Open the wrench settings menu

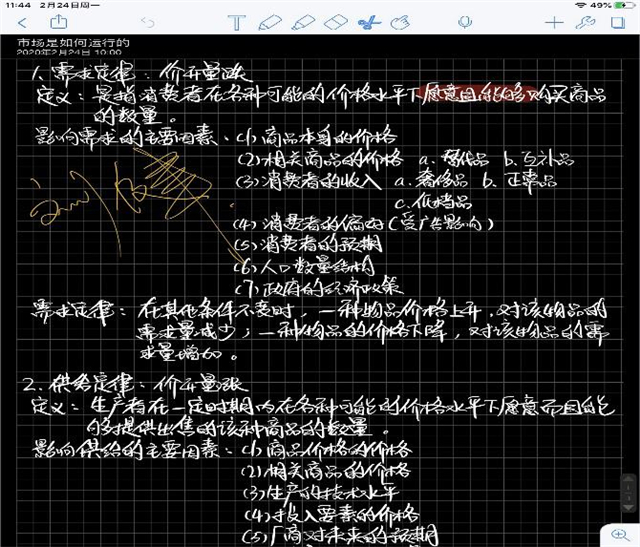click(585, 22)
